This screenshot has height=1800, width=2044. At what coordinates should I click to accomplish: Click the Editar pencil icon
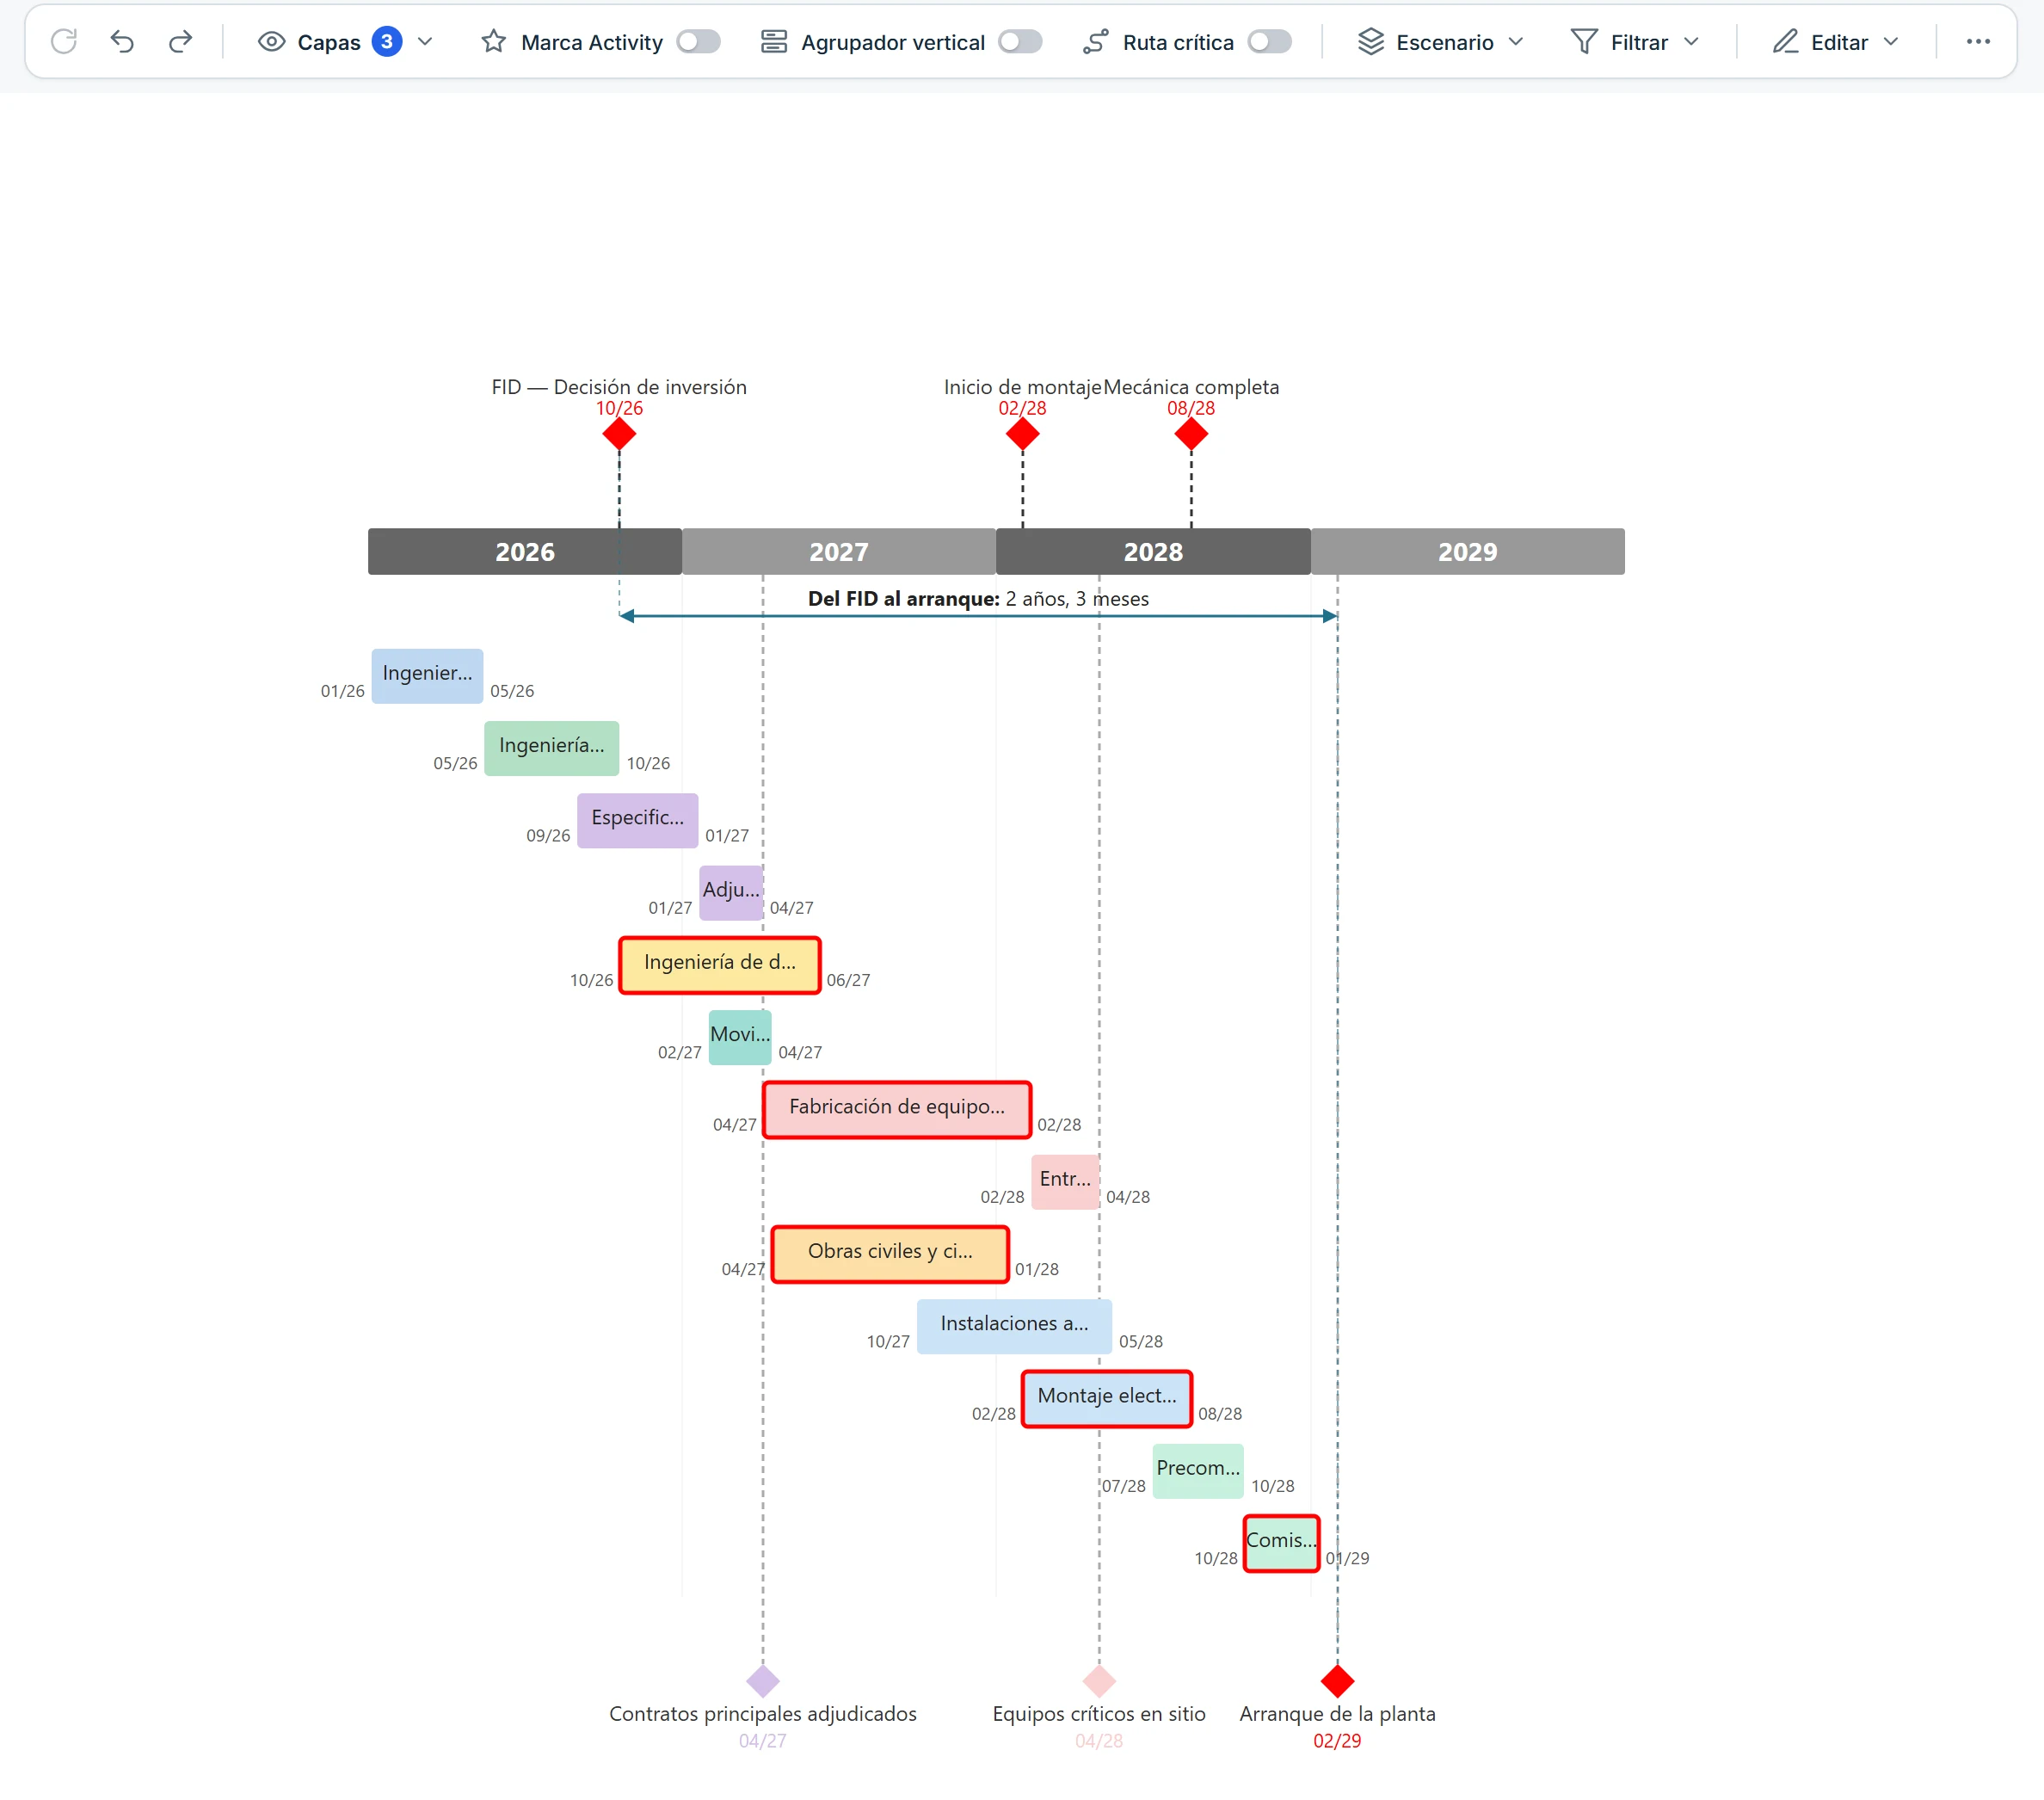(1785, 41)
